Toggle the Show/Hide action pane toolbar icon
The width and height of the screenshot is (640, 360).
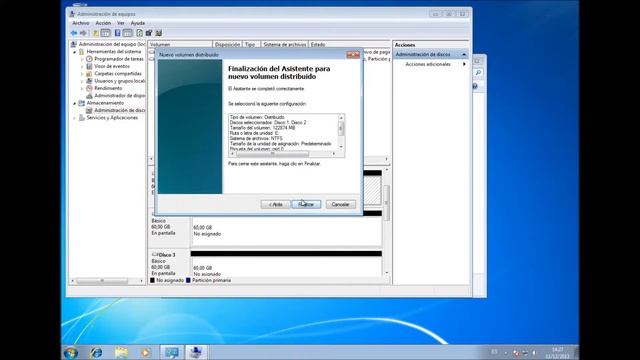pyautogui.click(x=128, y=33)
